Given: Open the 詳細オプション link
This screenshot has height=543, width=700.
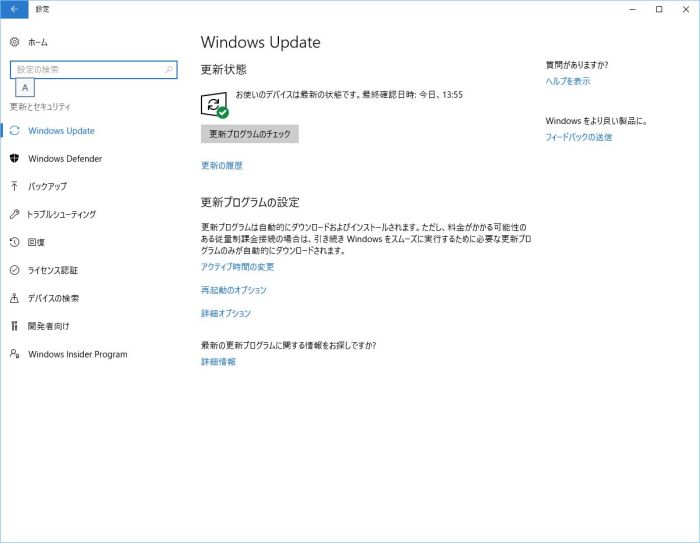Looking at the screenshot, I should click(x=226, y=314).
